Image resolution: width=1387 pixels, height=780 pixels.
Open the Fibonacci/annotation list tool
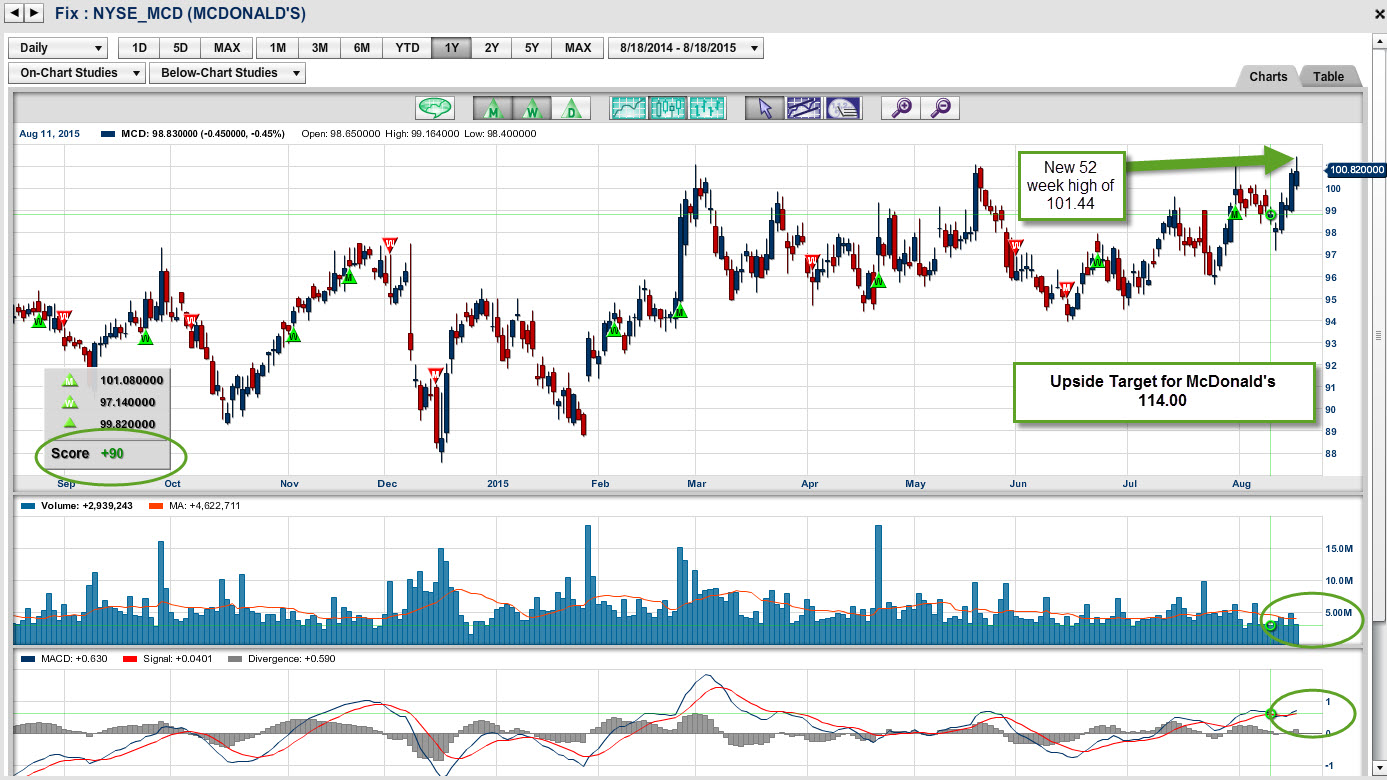click(x=843, y=108)
